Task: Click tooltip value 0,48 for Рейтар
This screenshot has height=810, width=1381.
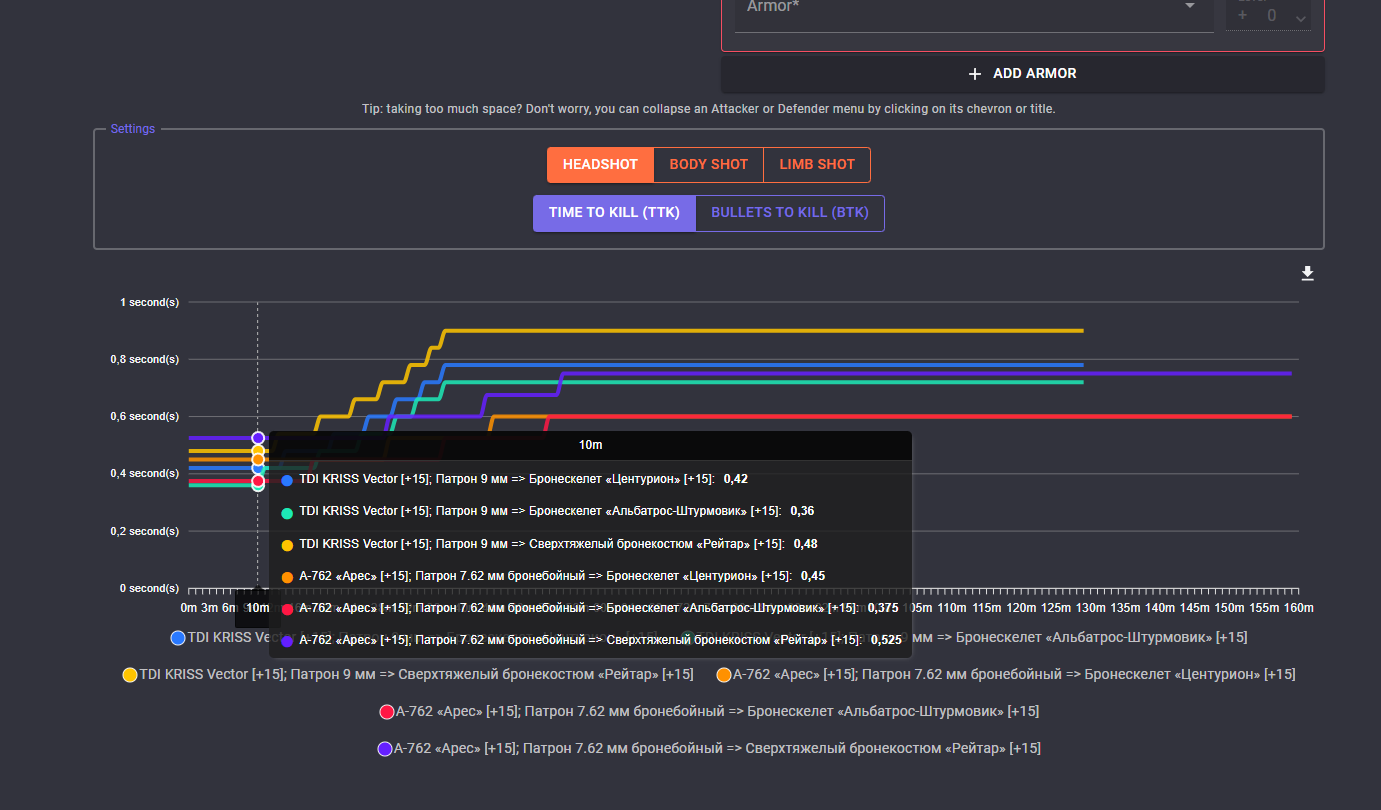Action: click(x=806, y=544)
